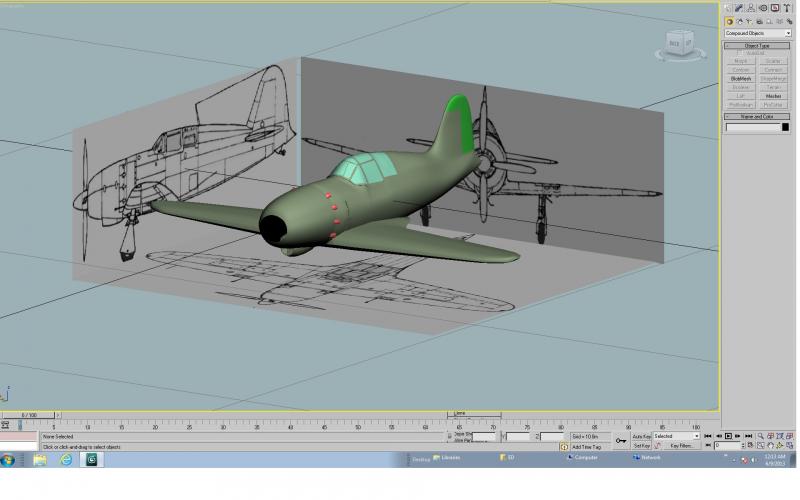
Task: Collapse the Name and Color rollout
Action: [757, 116]
